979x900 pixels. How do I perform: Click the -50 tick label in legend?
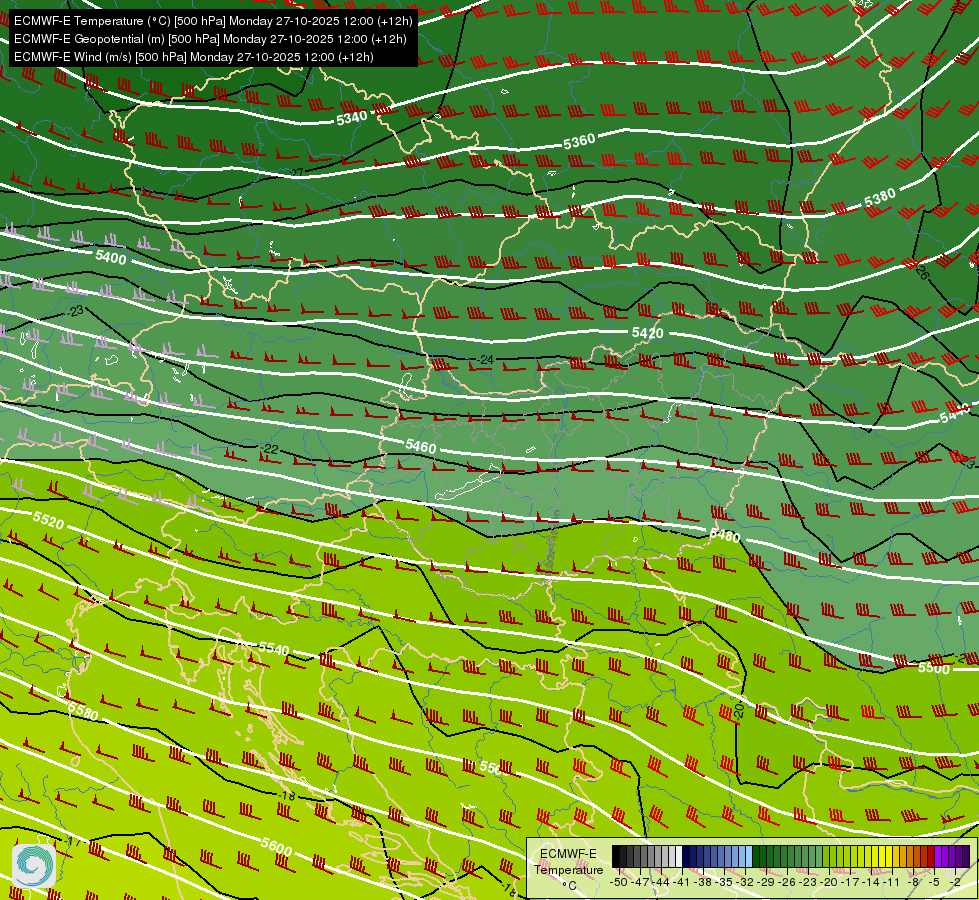coord(618,882)
